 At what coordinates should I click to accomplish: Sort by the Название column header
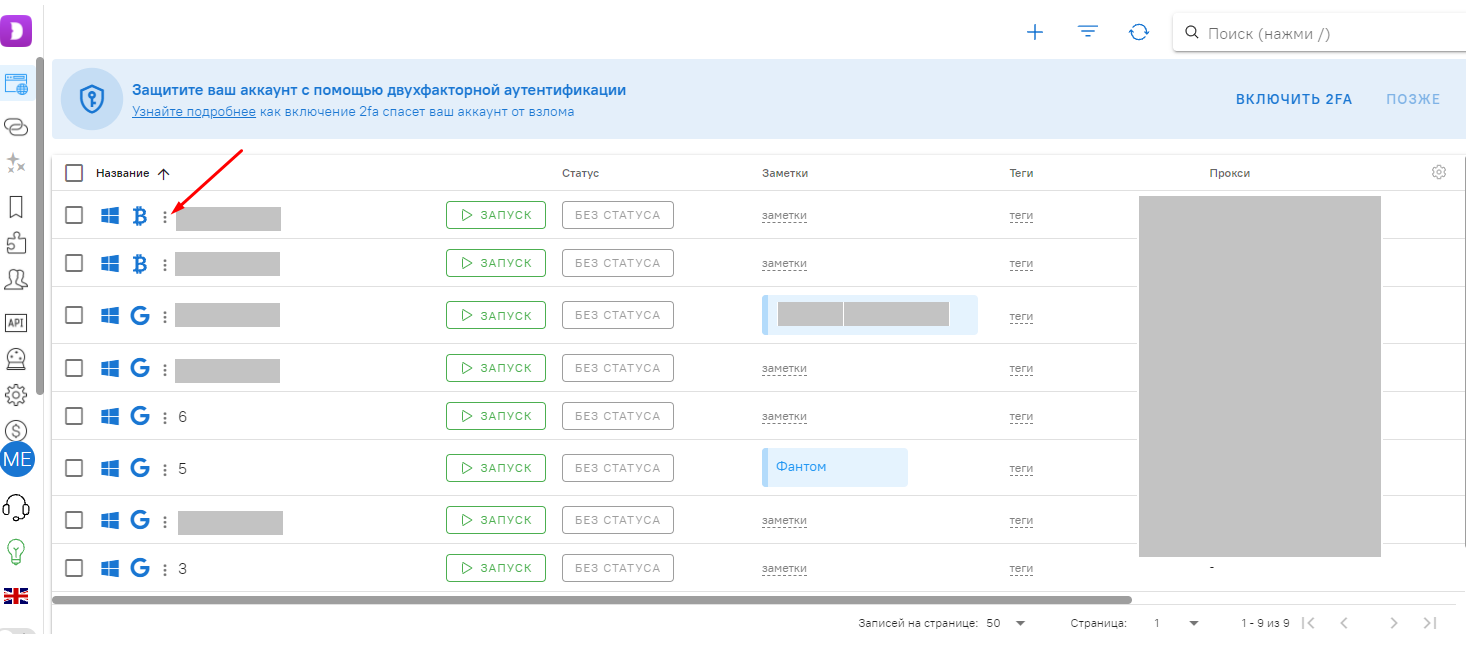pos(122,173)
